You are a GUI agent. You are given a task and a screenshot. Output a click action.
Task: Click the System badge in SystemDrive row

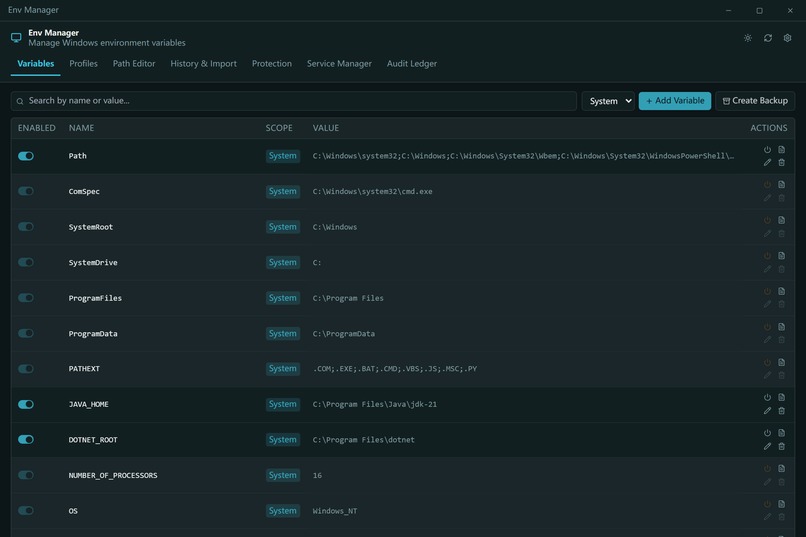(x=283, y=262)
